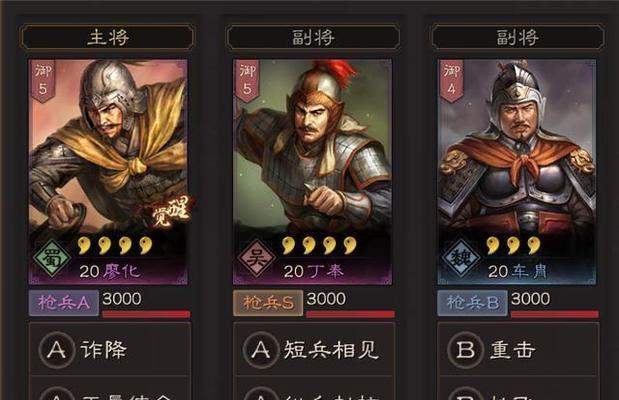The height and width of the screenshot is (400, 619).
Task: Open the 诈降 skill entry
Action: click(x=110, y=349)
